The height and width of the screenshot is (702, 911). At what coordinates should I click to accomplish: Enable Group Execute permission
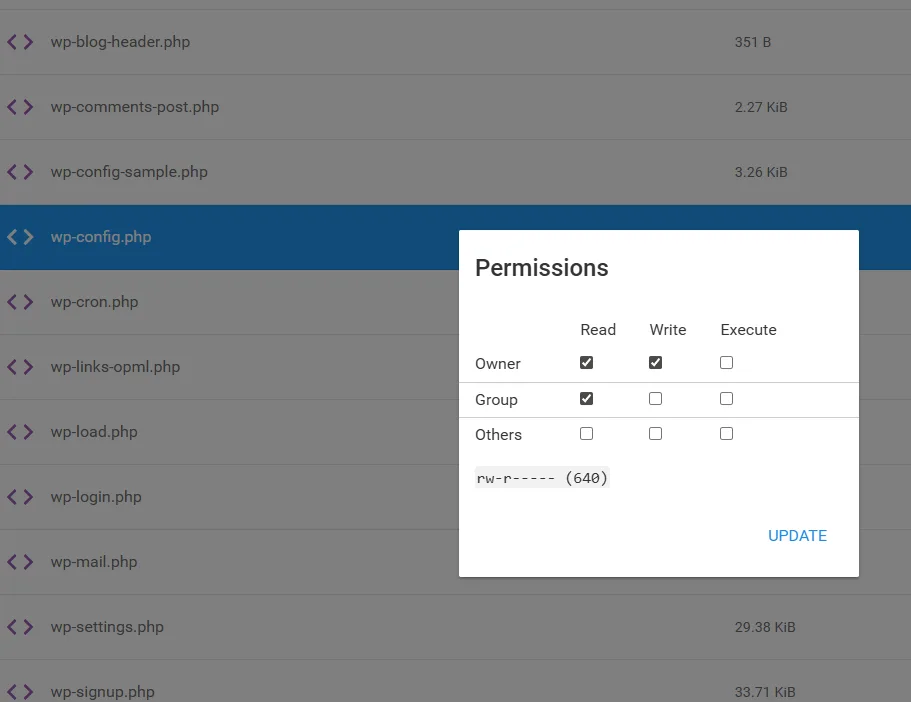pyautogui.click(x=726, y=399)
